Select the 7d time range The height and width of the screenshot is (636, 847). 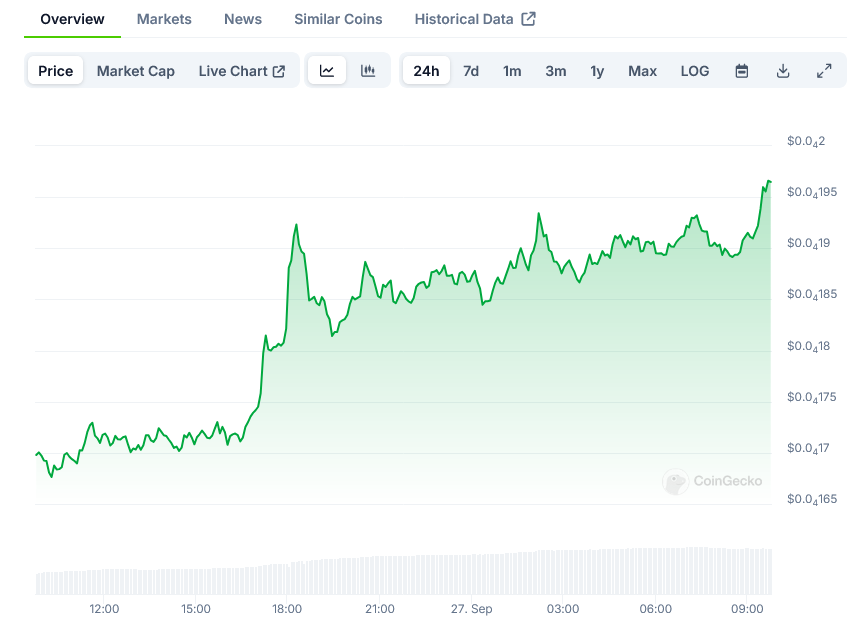[x=471, y=71]
